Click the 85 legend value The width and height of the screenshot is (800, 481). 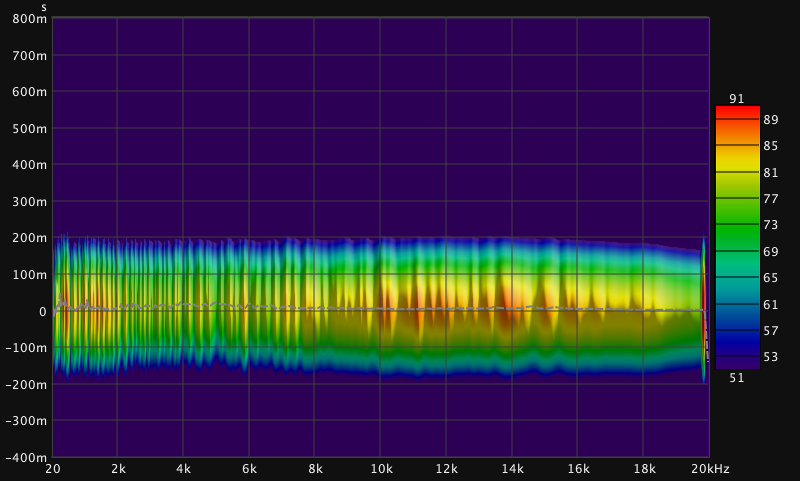pyautogui.click(x=771, y=146)
